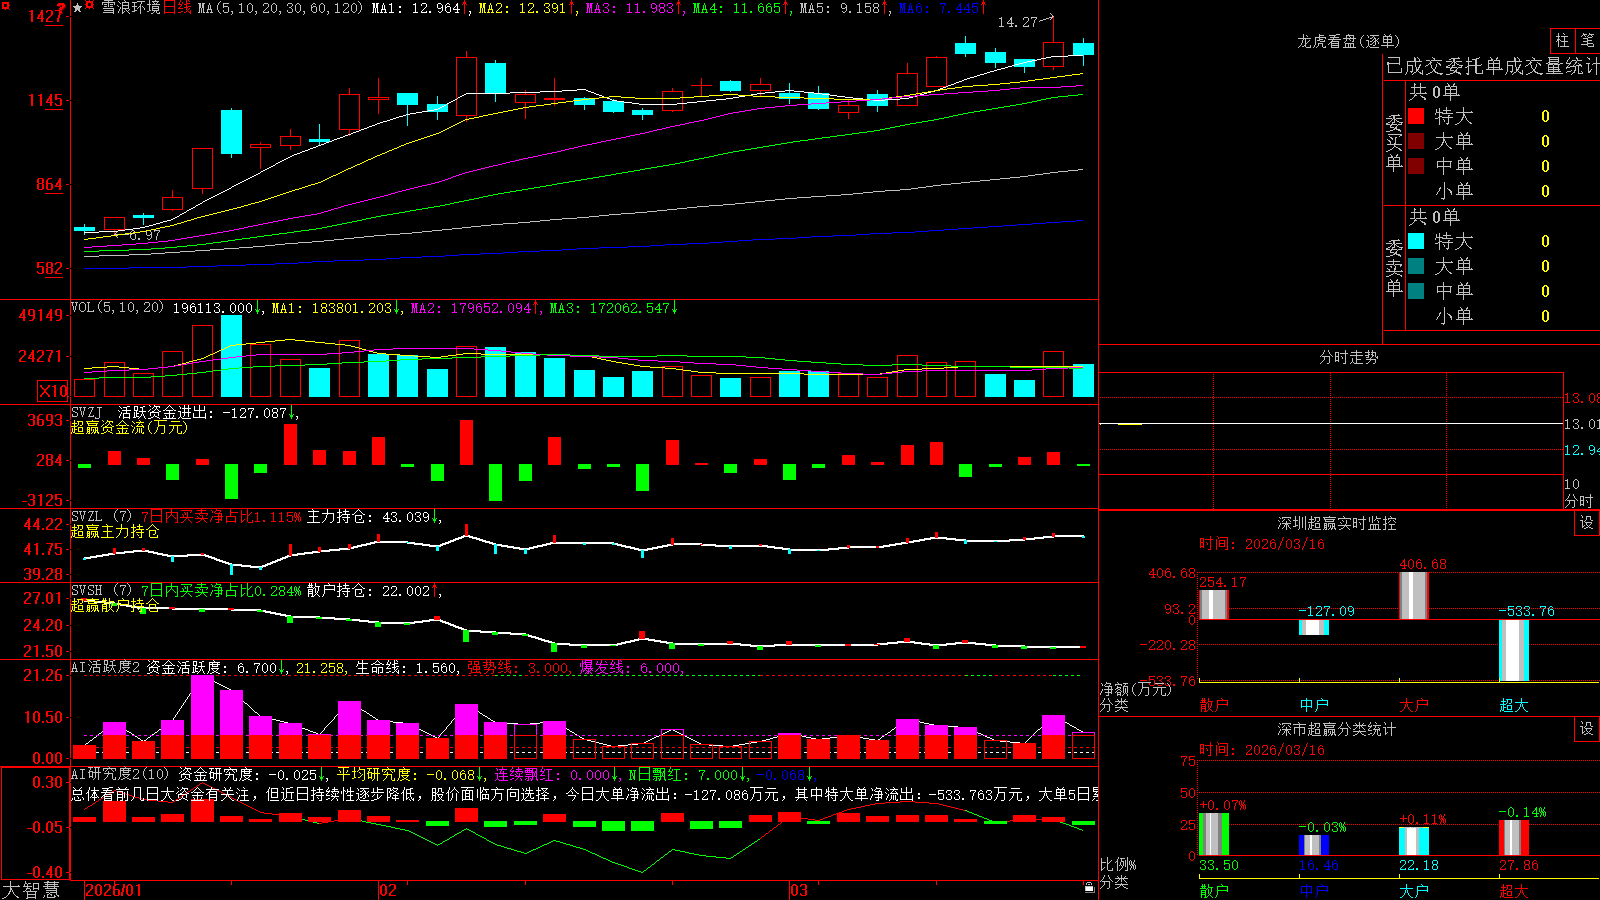Click the stock name 雪浪环境
Viewport: 1600px width, 900px height.
click(x=131, y=8)
